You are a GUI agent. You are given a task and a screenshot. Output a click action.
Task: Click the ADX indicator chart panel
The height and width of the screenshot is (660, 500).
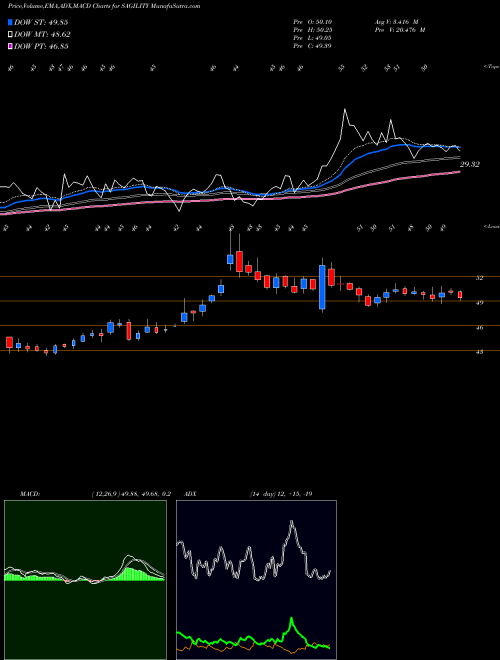point(256,580)
